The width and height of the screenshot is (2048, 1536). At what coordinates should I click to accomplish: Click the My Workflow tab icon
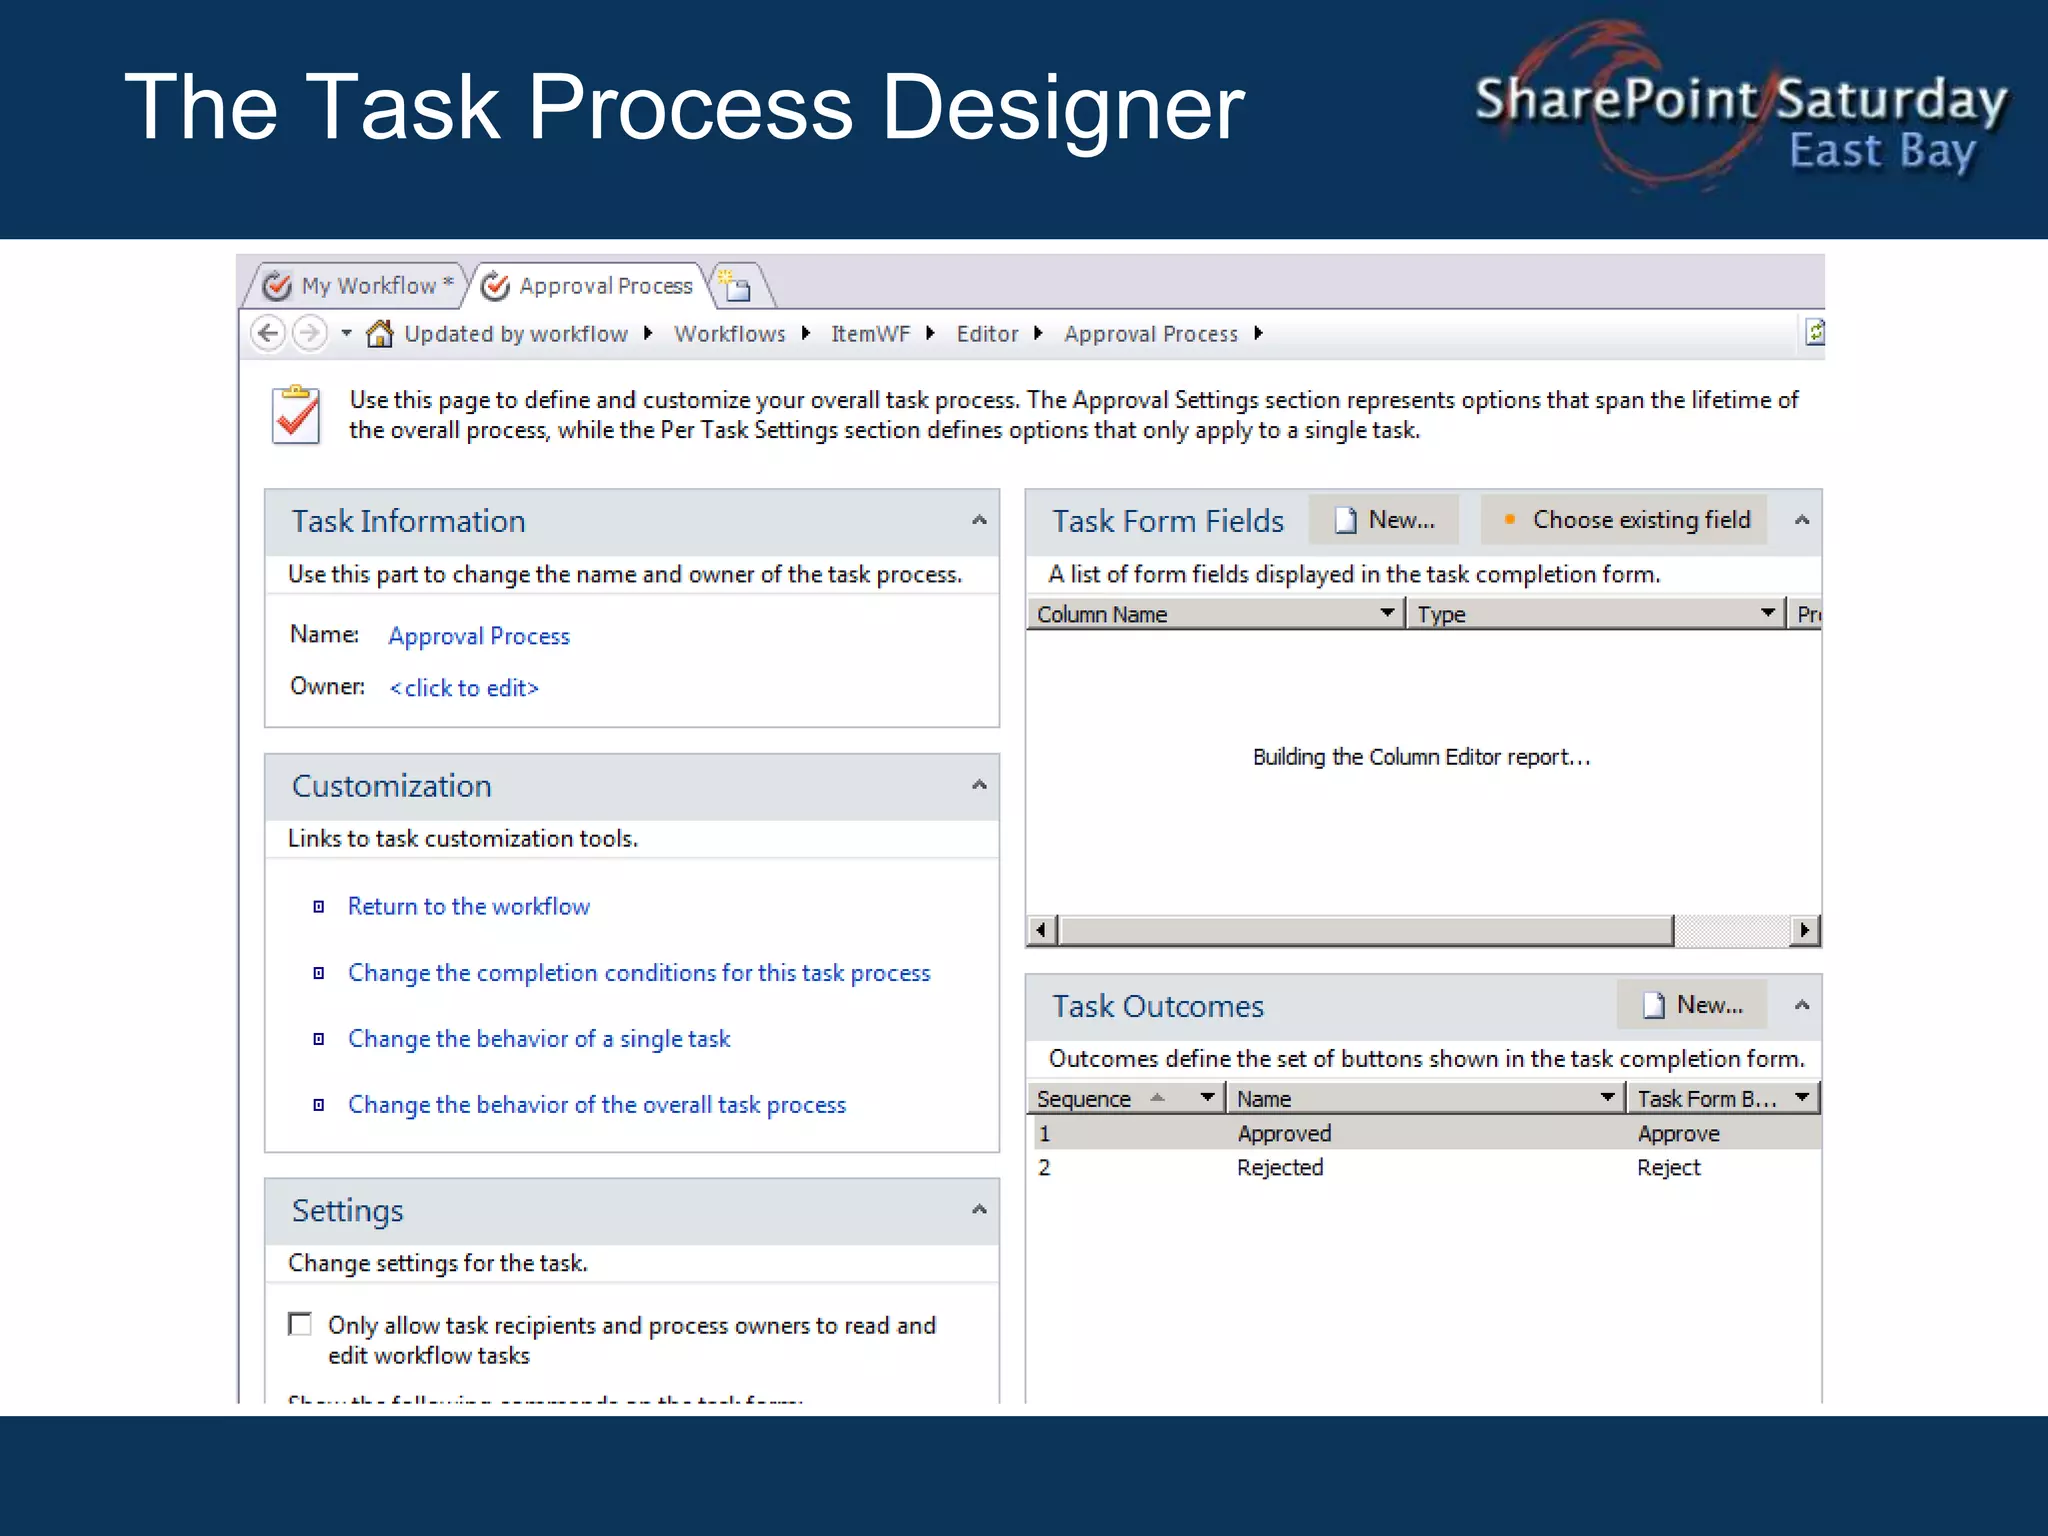pyautogui.click(x=277, y=286)
